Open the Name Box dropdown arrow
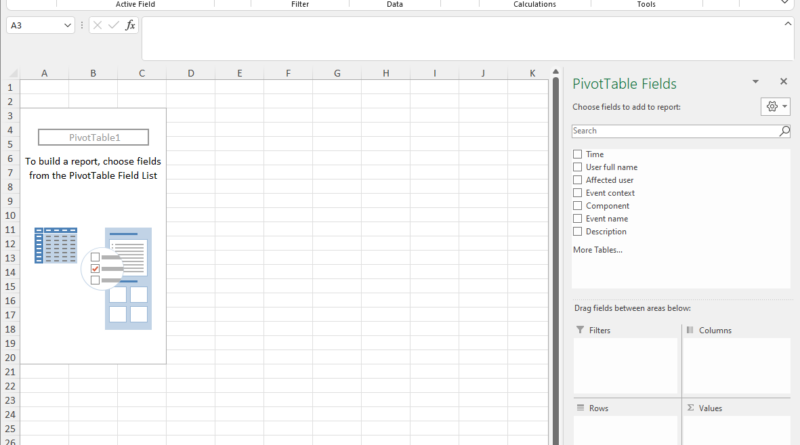 pyautogui.click(x=67, y=26)
